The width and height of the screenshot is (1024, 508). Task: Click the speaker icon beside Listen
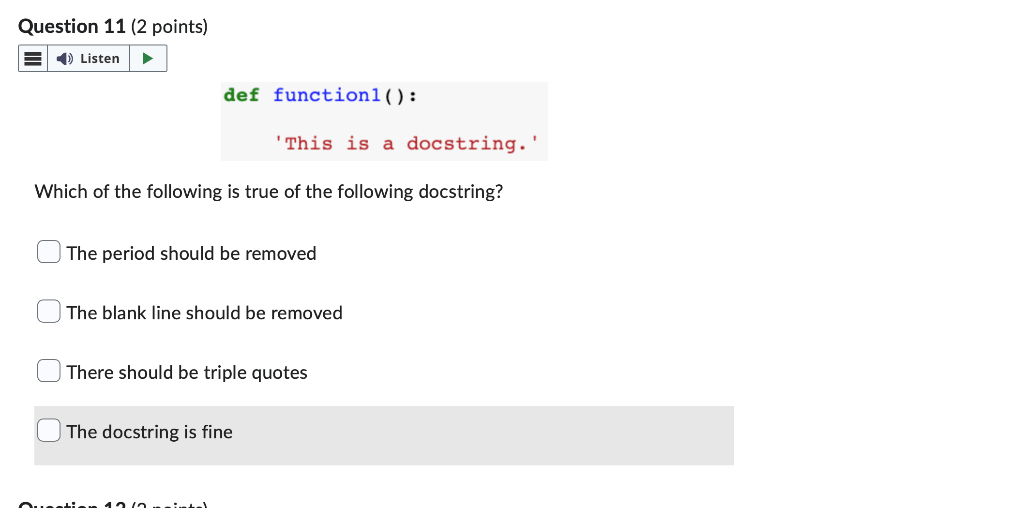(65, 59)
